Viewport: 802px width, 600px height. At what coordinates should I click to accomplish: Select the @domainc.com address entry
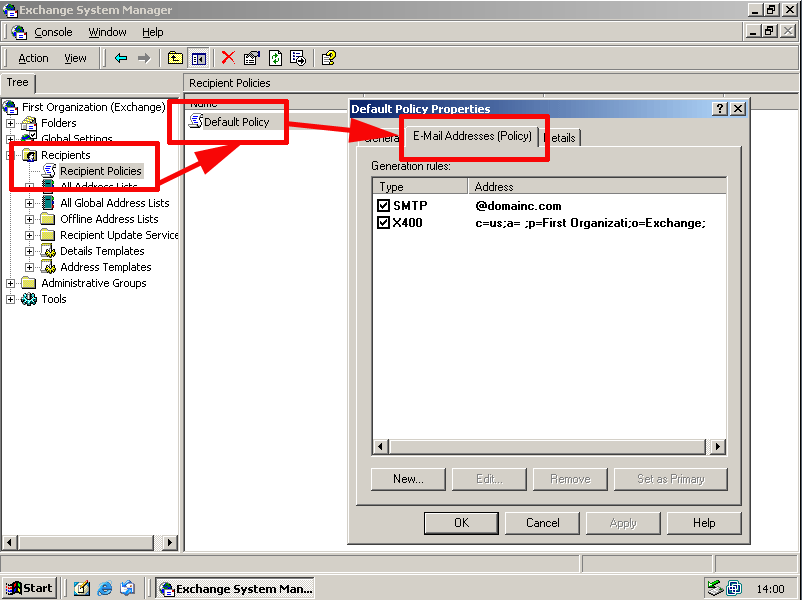[518, 206]
